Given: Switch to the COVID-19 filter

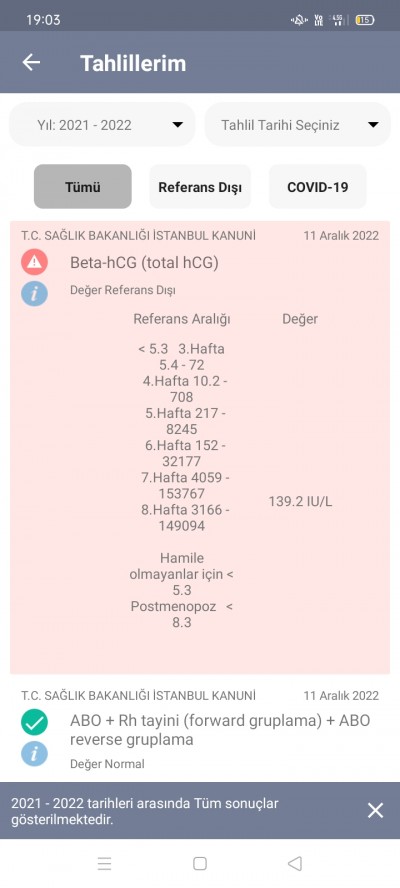Looking at the screenshot, I should (317, 187).
